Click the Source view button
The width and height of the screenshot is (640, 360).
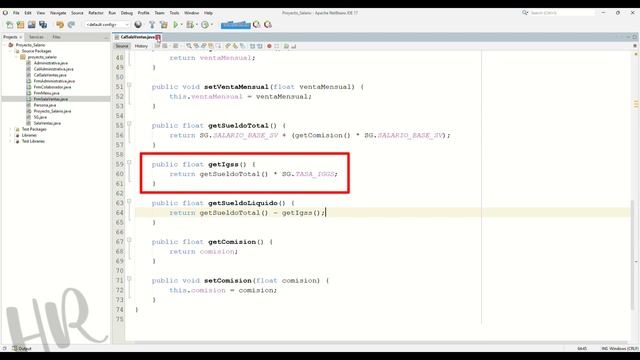coord(122,46)
